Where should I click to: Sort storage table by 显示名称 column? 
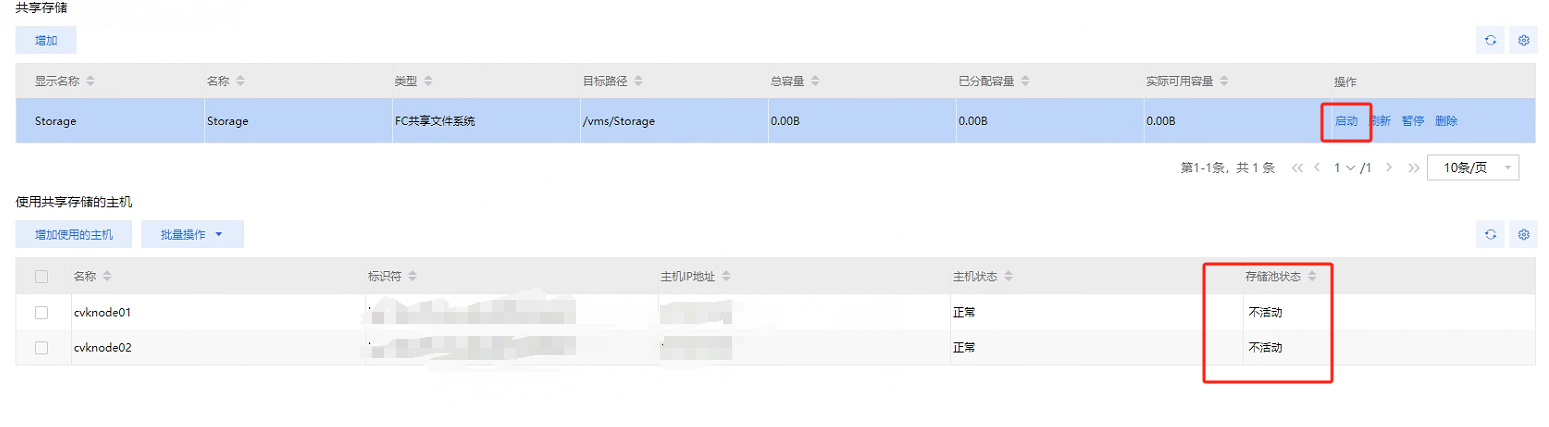click(90, 81)
